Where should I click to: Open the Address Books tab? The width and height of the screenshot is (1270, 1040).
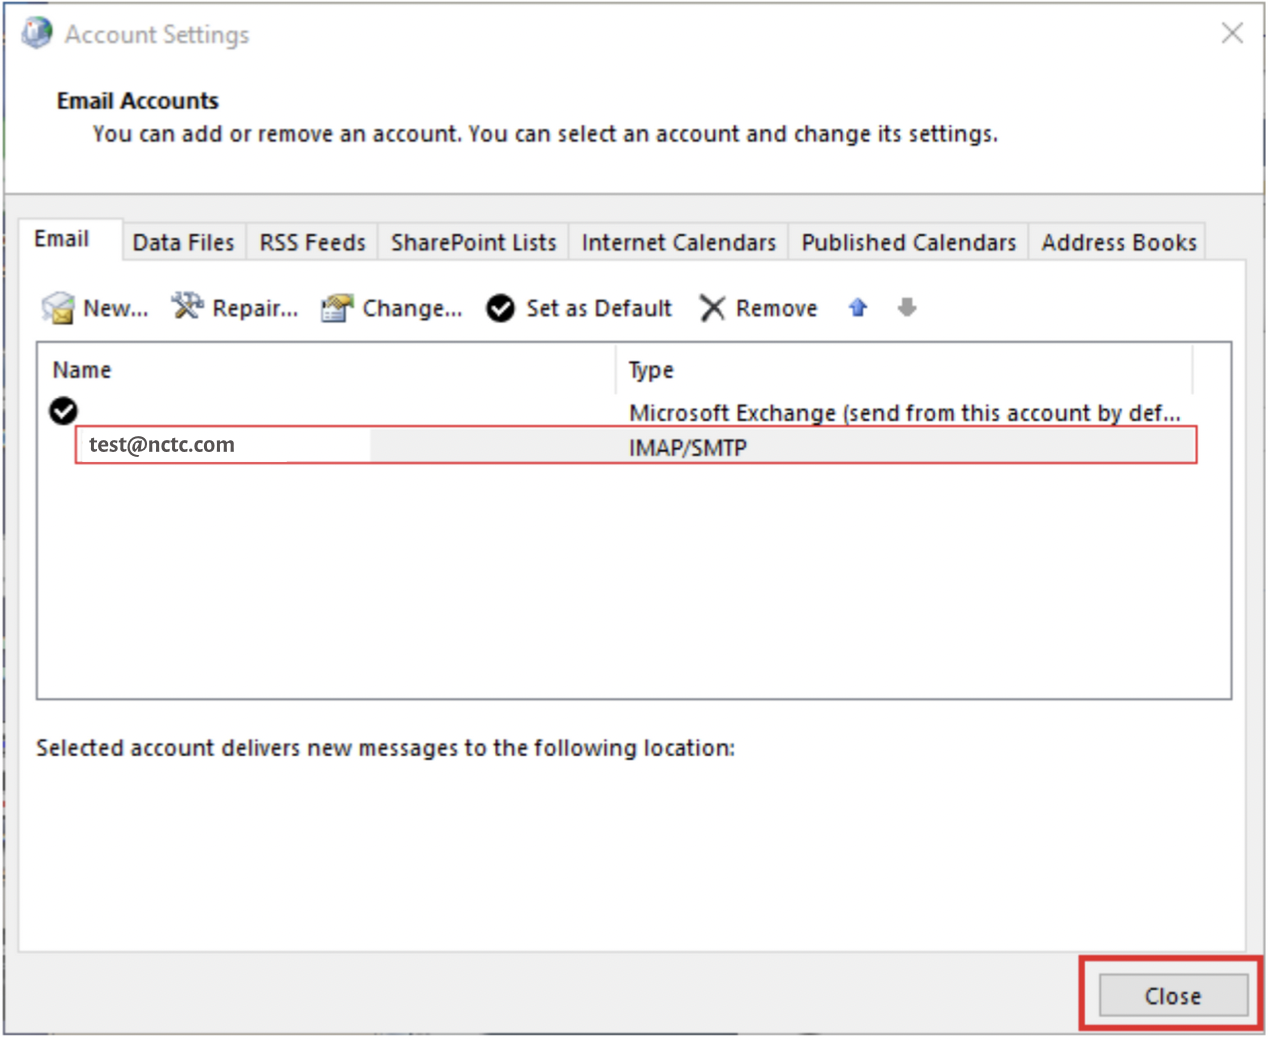point(1118,241)
